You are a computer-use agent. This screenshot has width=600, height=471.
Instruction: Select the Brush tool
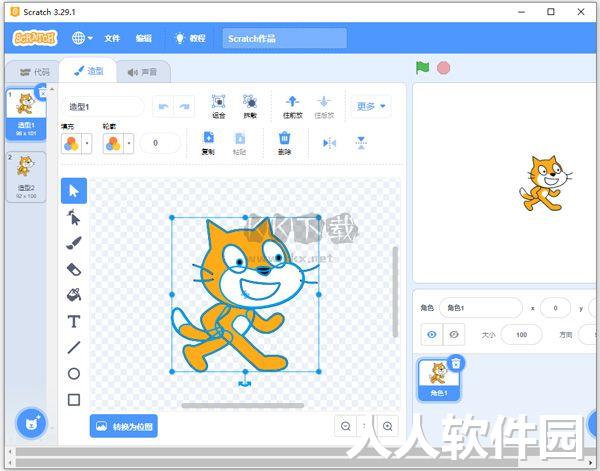pos(74,243)
